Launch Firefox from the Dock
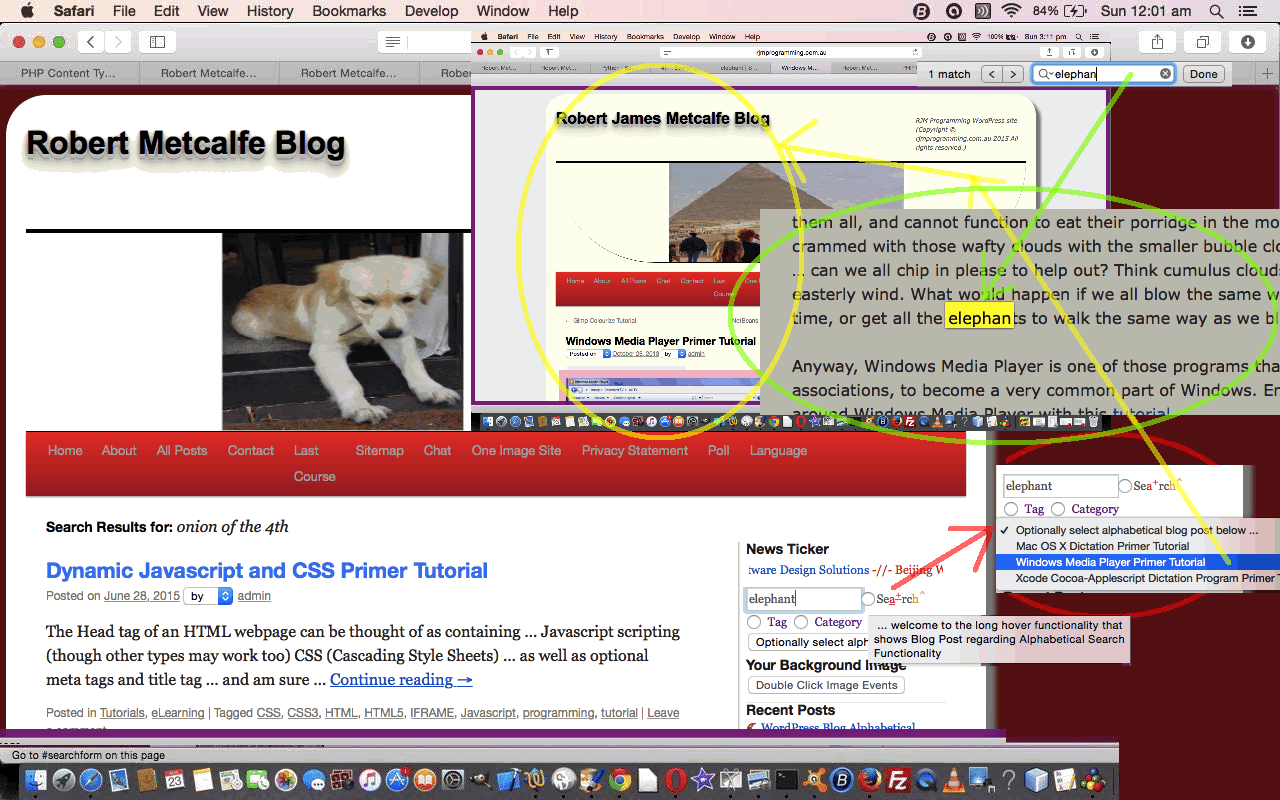This screenshot has width=1280, height=800. pos(870,780)
